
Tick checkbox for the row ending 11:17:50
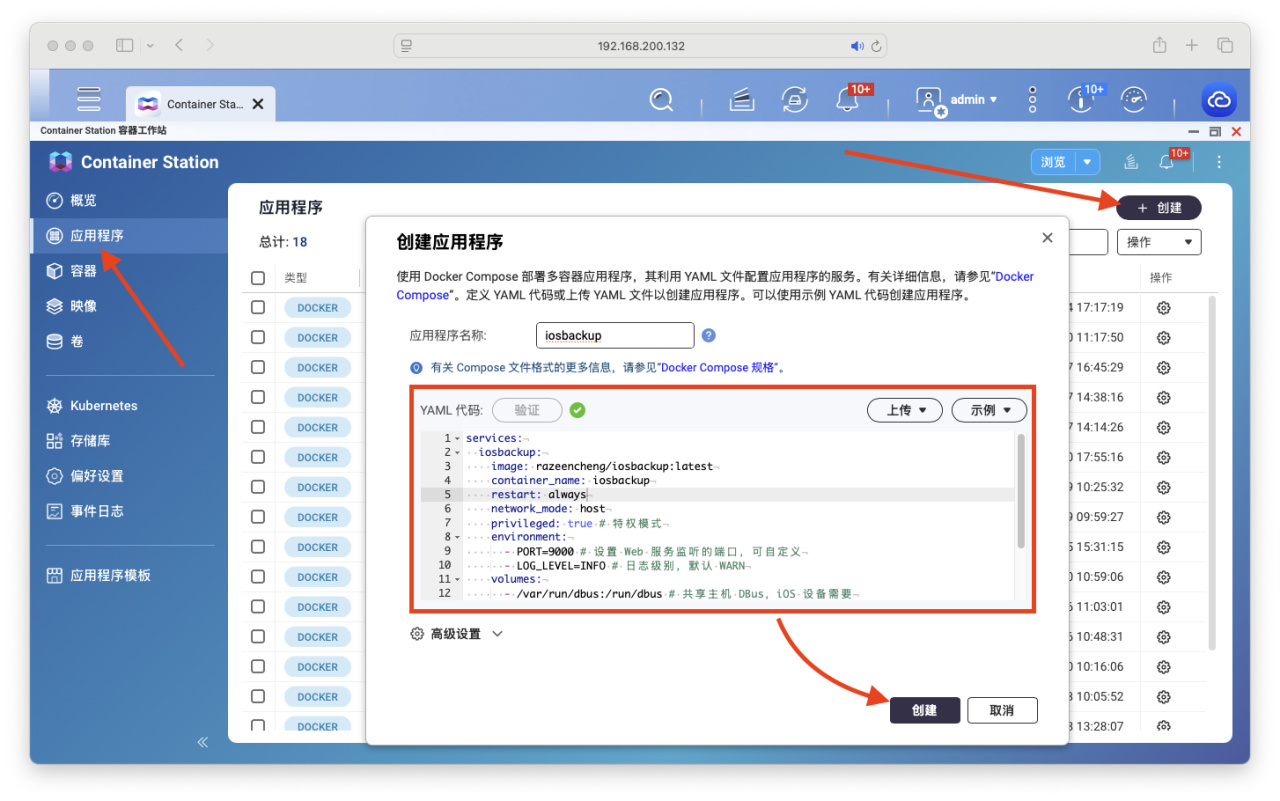coord(258,338)
